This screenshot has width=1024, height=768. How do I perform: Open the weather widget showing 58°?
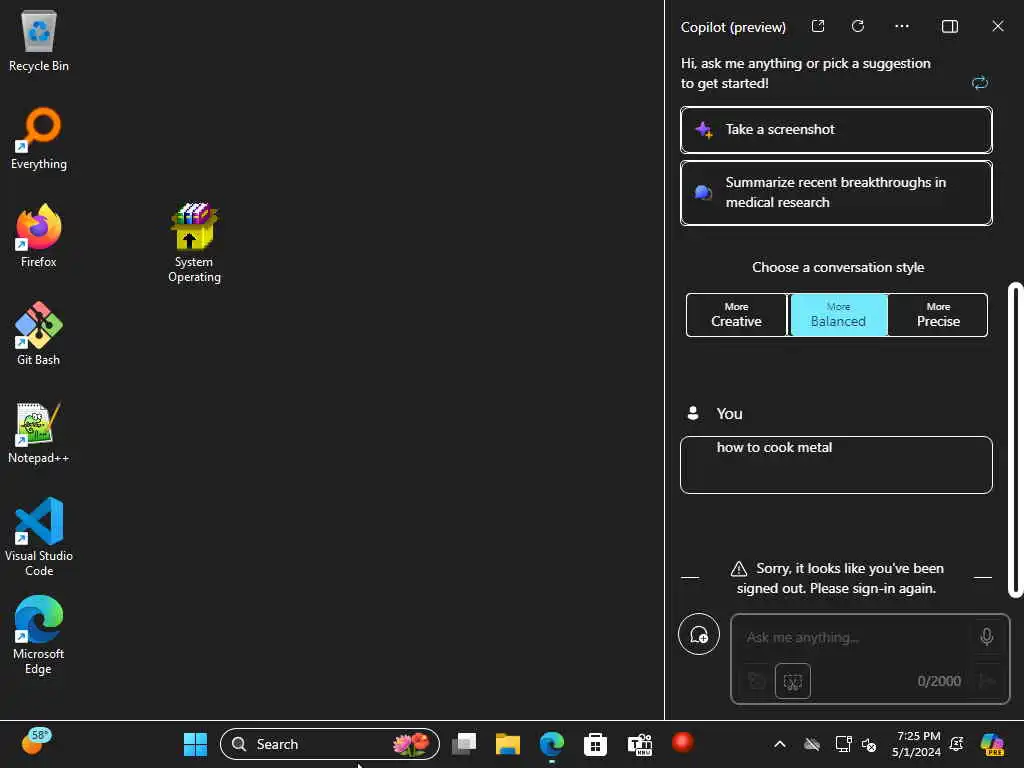point(36,742)
